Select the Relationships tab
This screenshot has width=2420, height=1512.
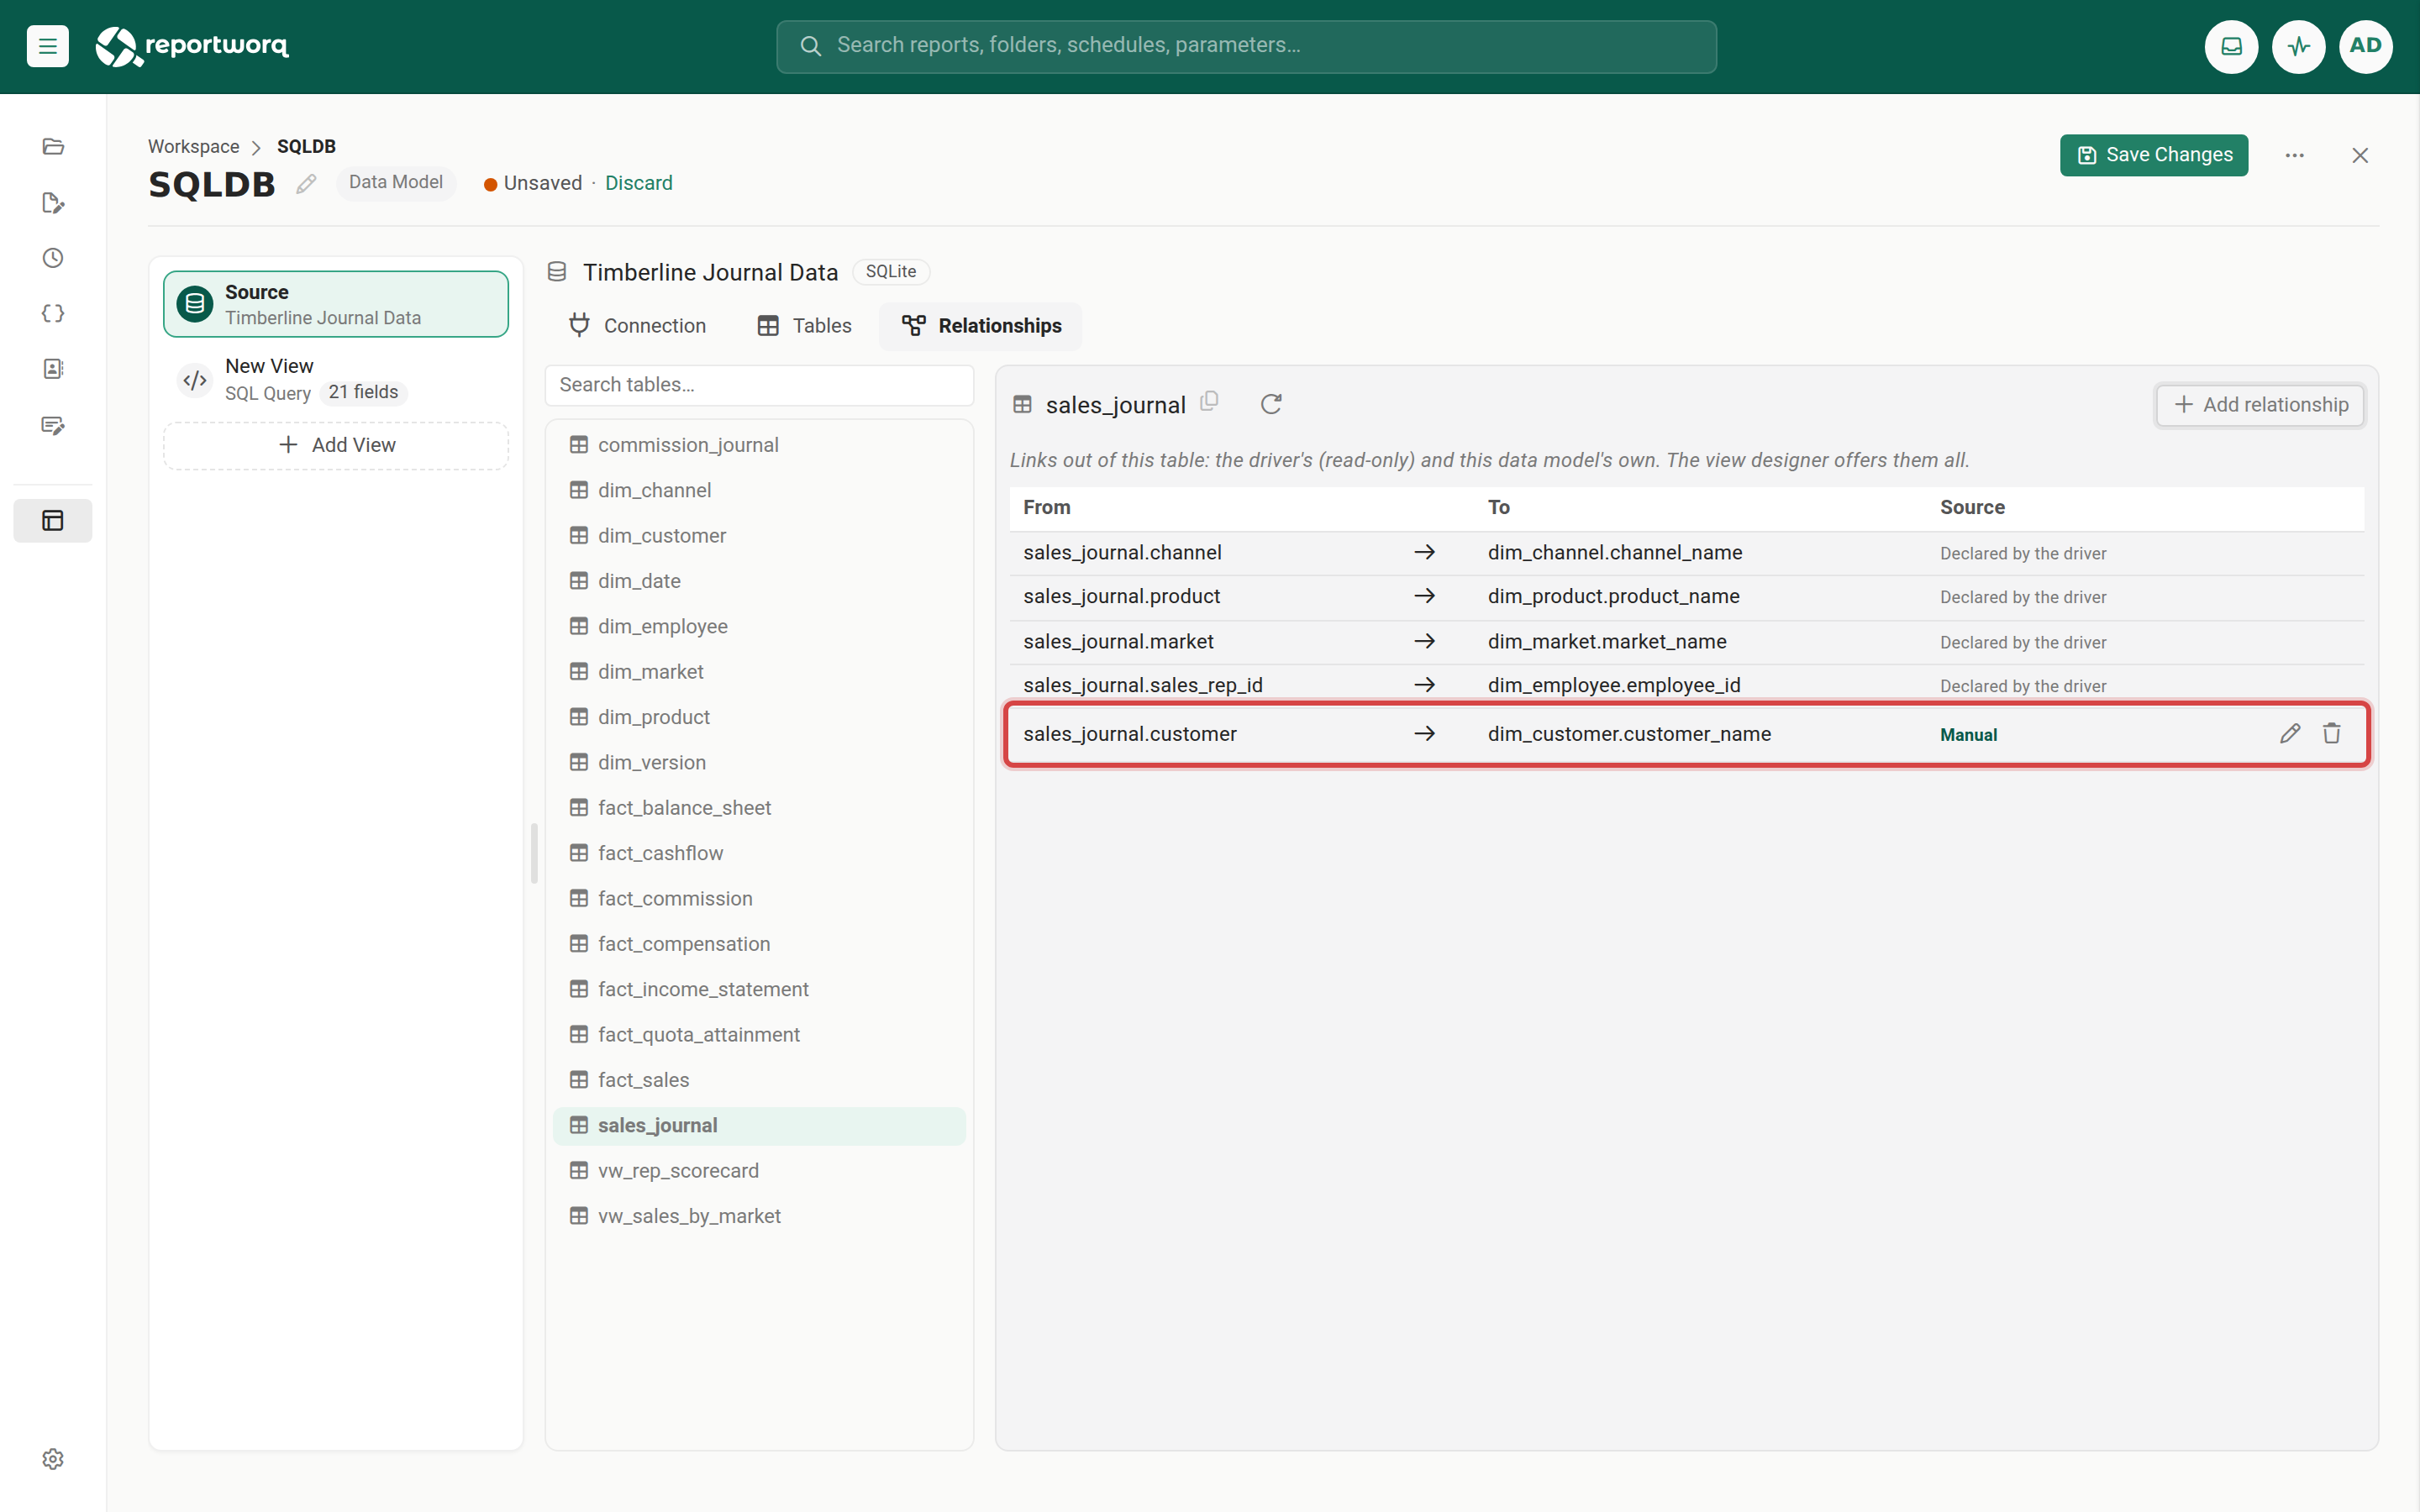tap(981, 326)
